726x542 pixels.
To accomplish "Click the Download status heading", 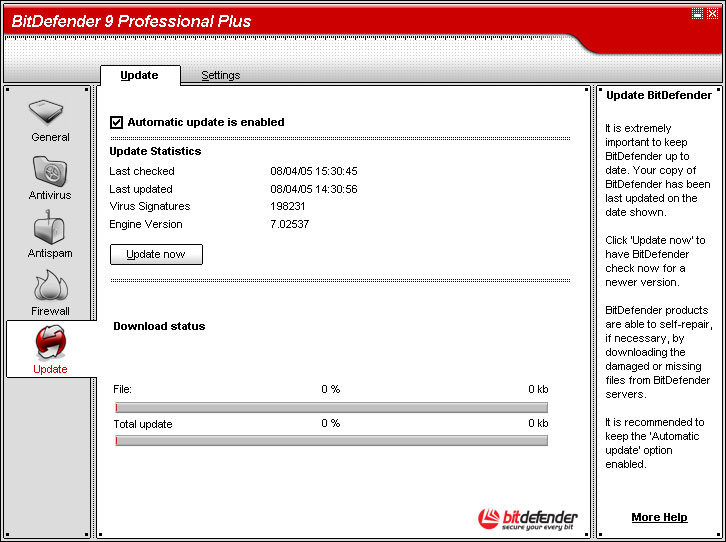I will tap(159, 326).
